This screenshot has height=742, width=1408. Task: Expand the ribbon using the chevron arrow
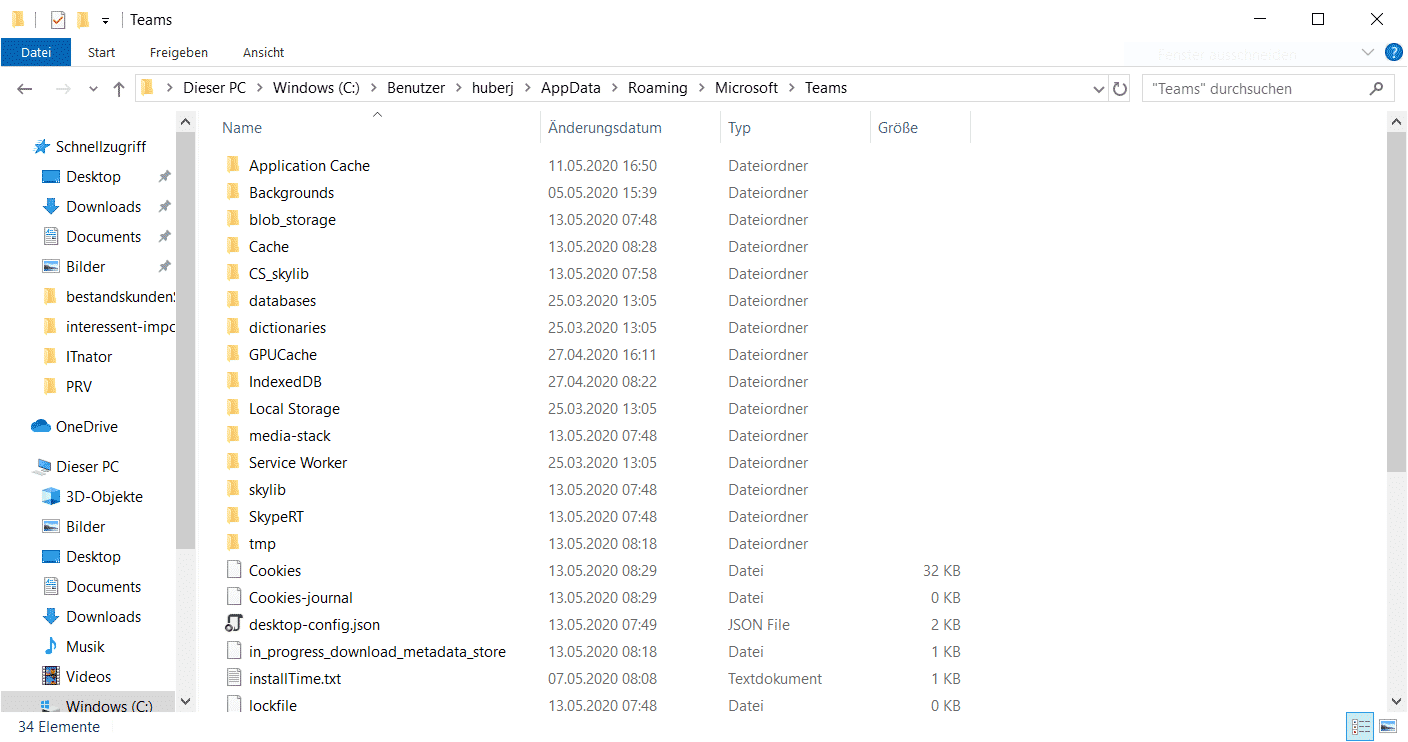tap(1367, 52)
